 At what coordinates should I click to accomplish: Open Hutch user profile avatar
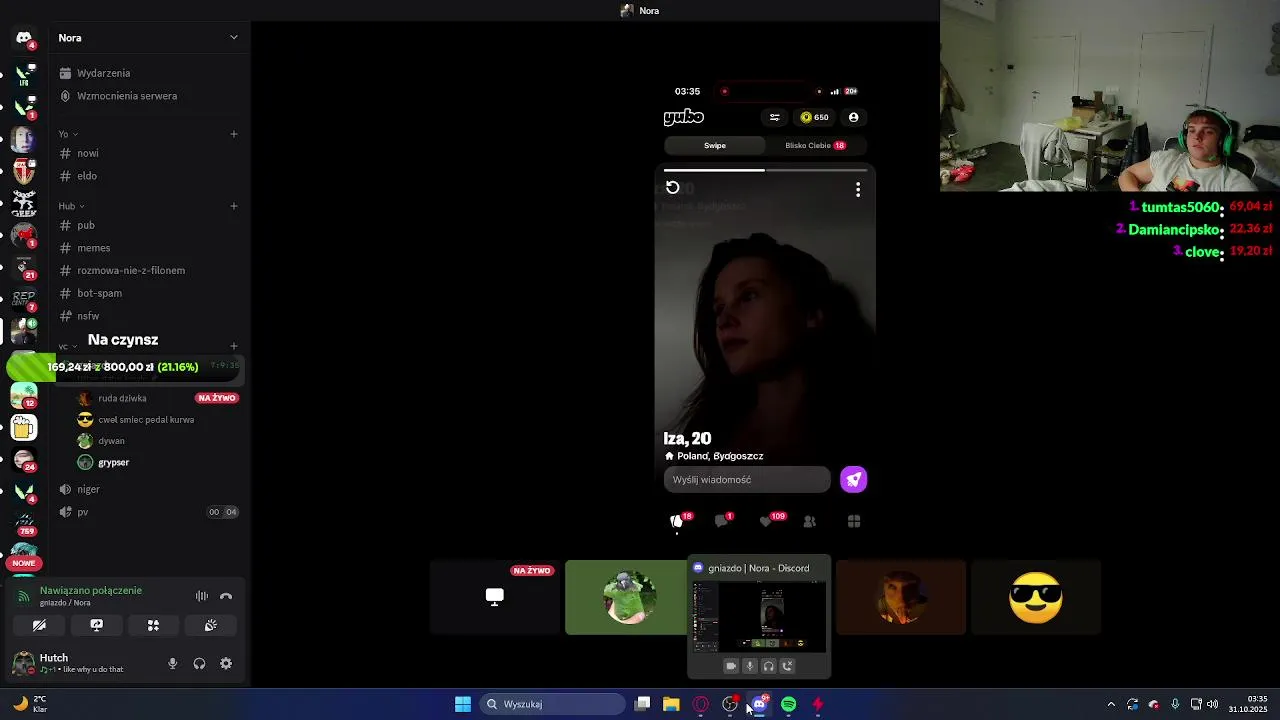click(x=23, y=663)
